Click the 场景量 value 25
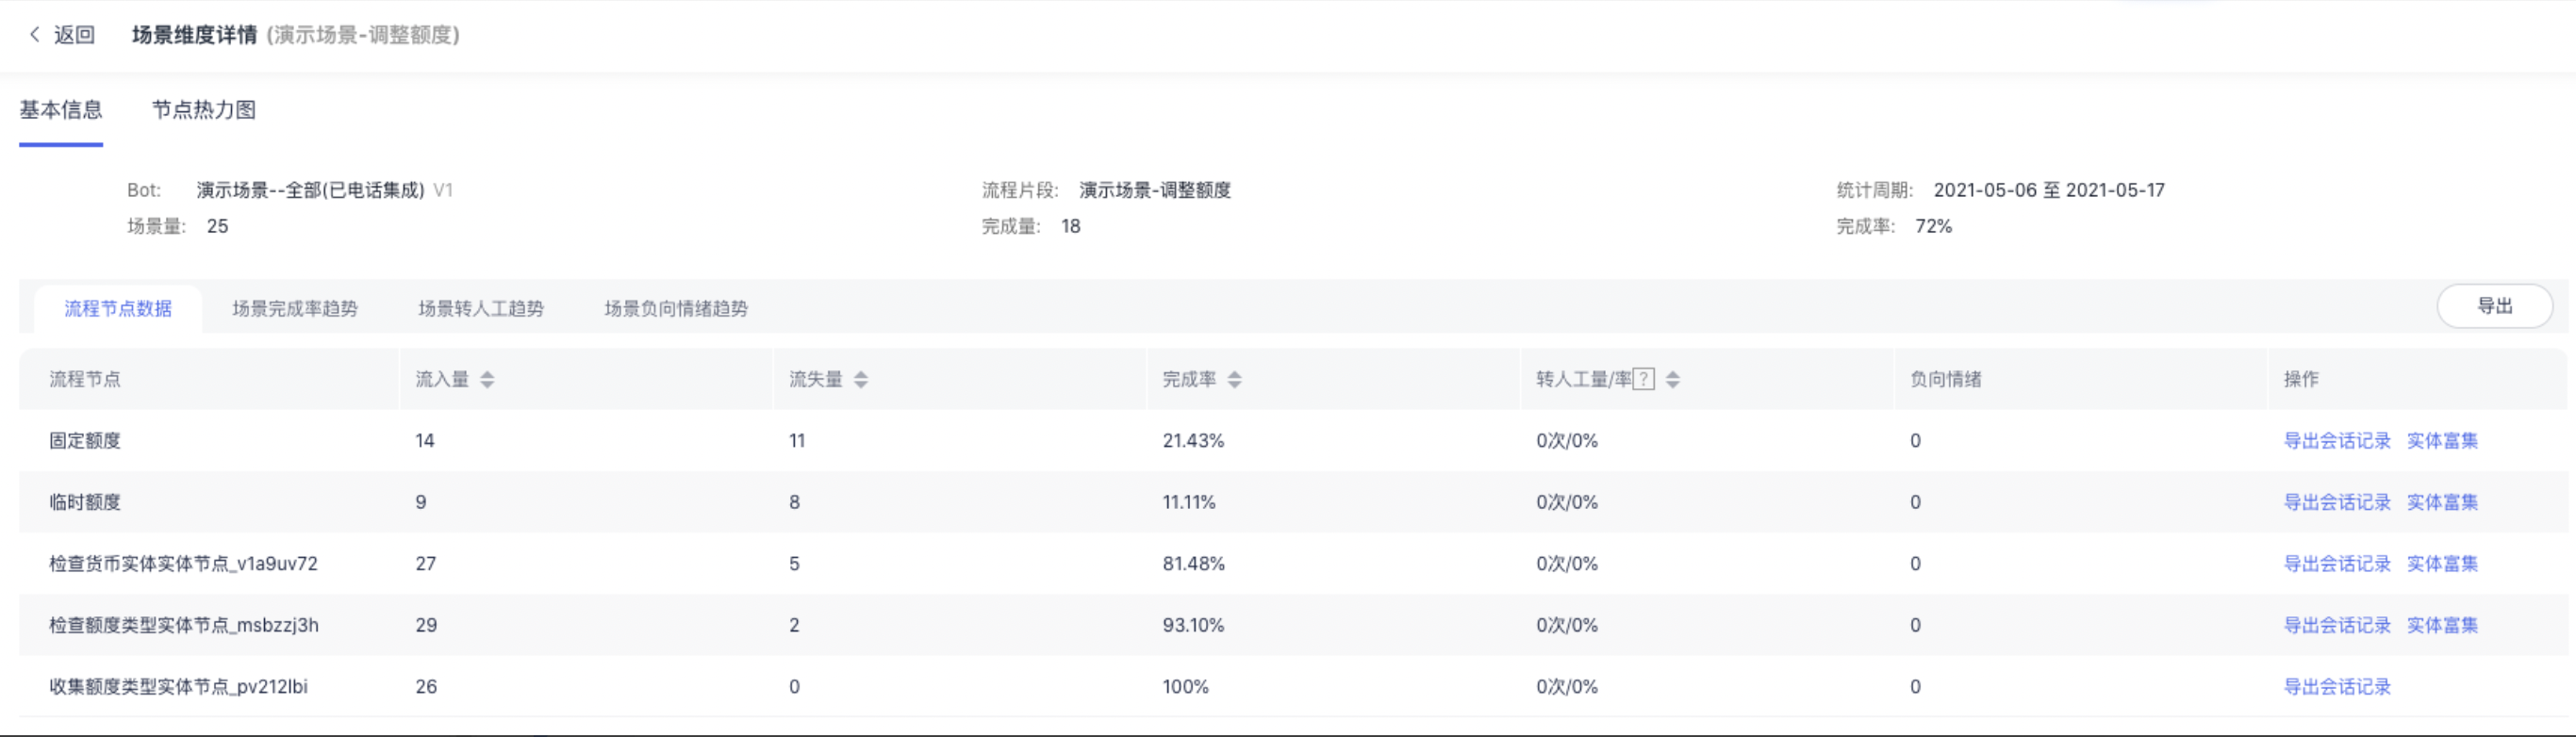 217,227
